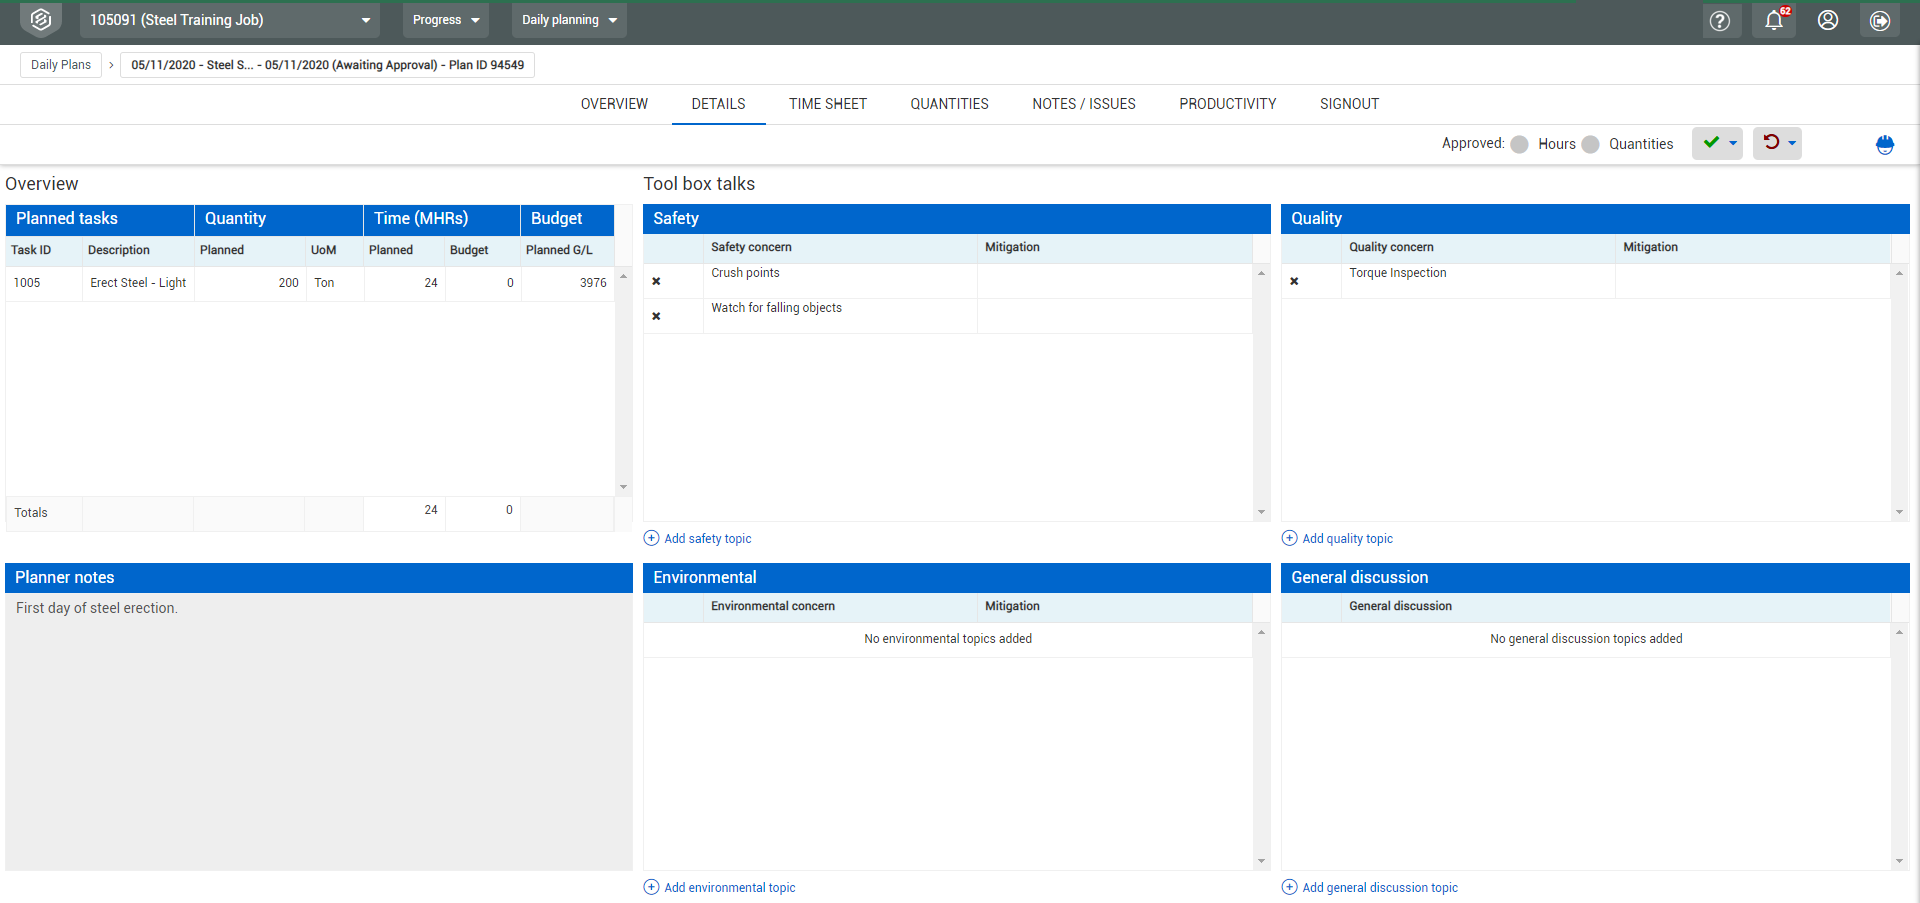The height and width of the screenshot is (903, 1920).
Task: Click the app logo in header
Action: pos(41,20)
